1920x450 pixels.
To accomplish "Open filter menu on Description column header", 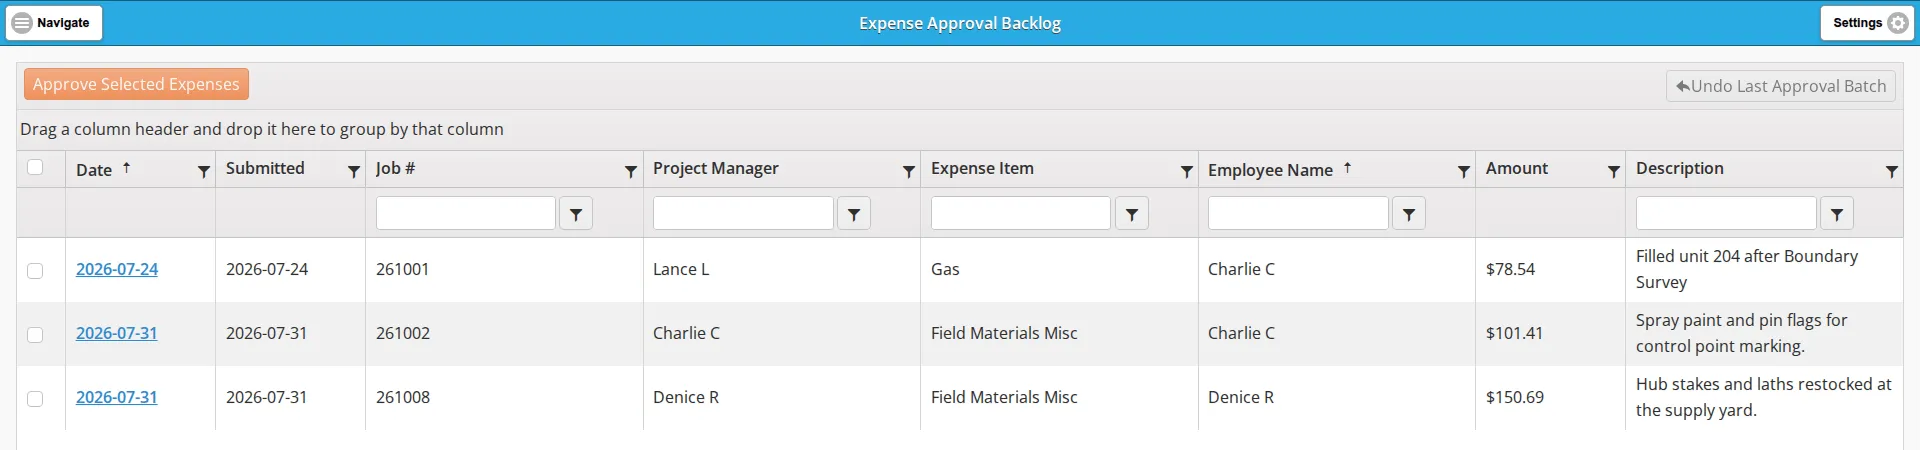I will (1892, 171).
